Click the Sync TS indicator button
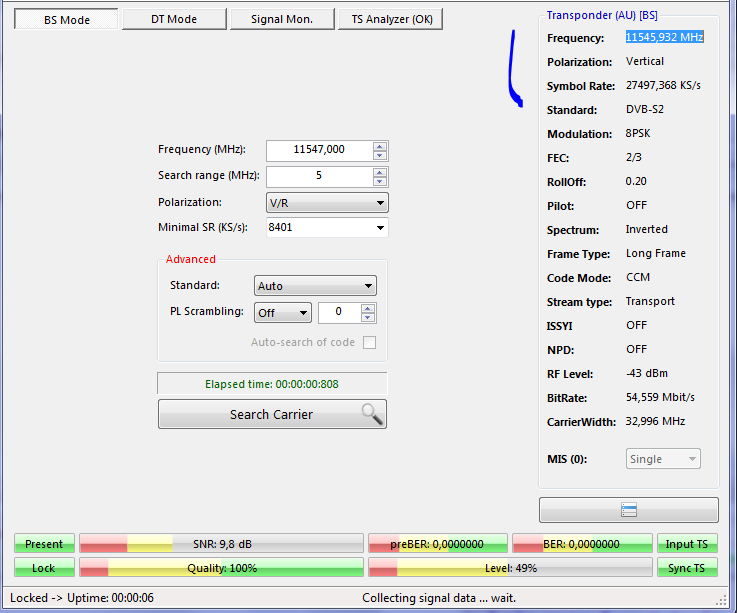 tap(687, 568)
